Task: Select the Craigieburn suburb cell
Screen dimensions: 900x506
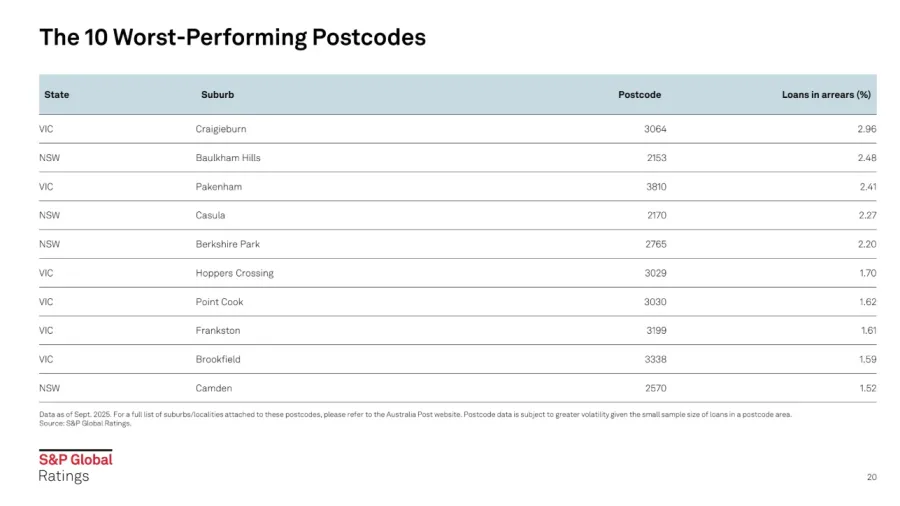Action: point(220,129)
